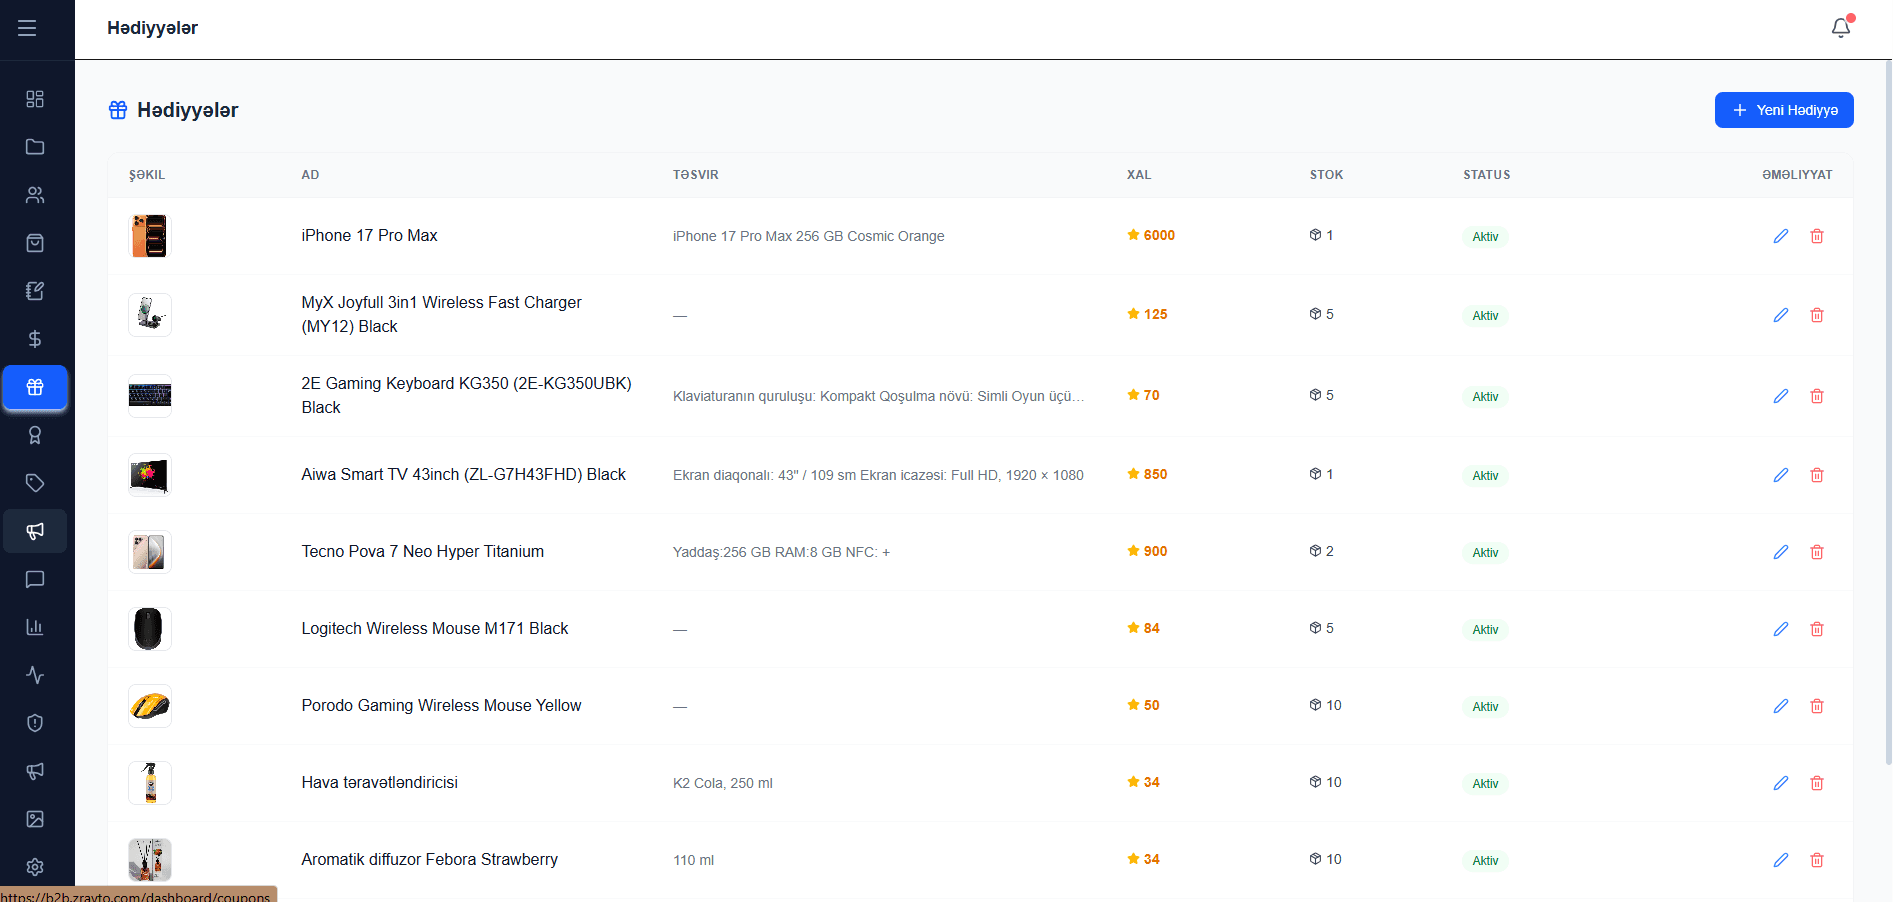Edit the MyX Joyfull Wireless Charger gift
1893x902 pixels.
[x=1781, y=315]
